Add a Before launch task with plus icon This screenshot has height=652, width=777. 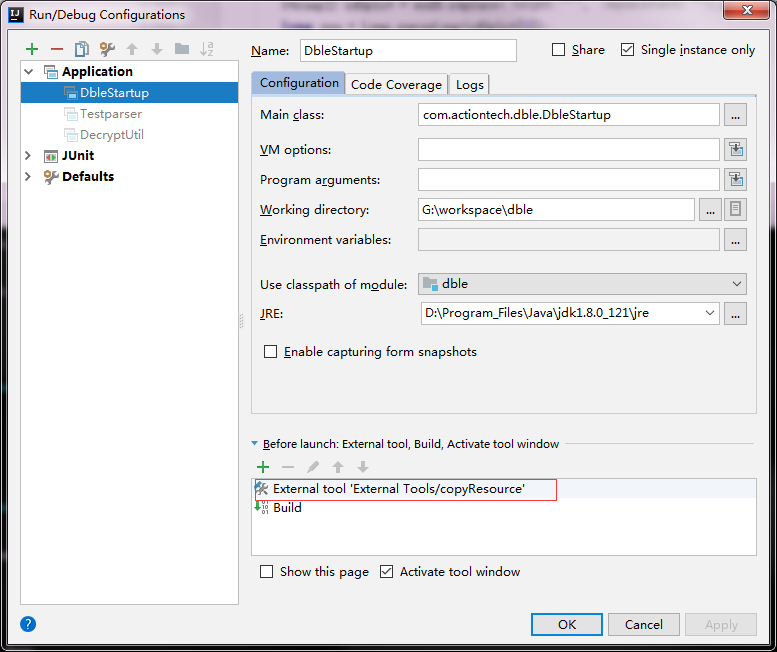point(263,467)
